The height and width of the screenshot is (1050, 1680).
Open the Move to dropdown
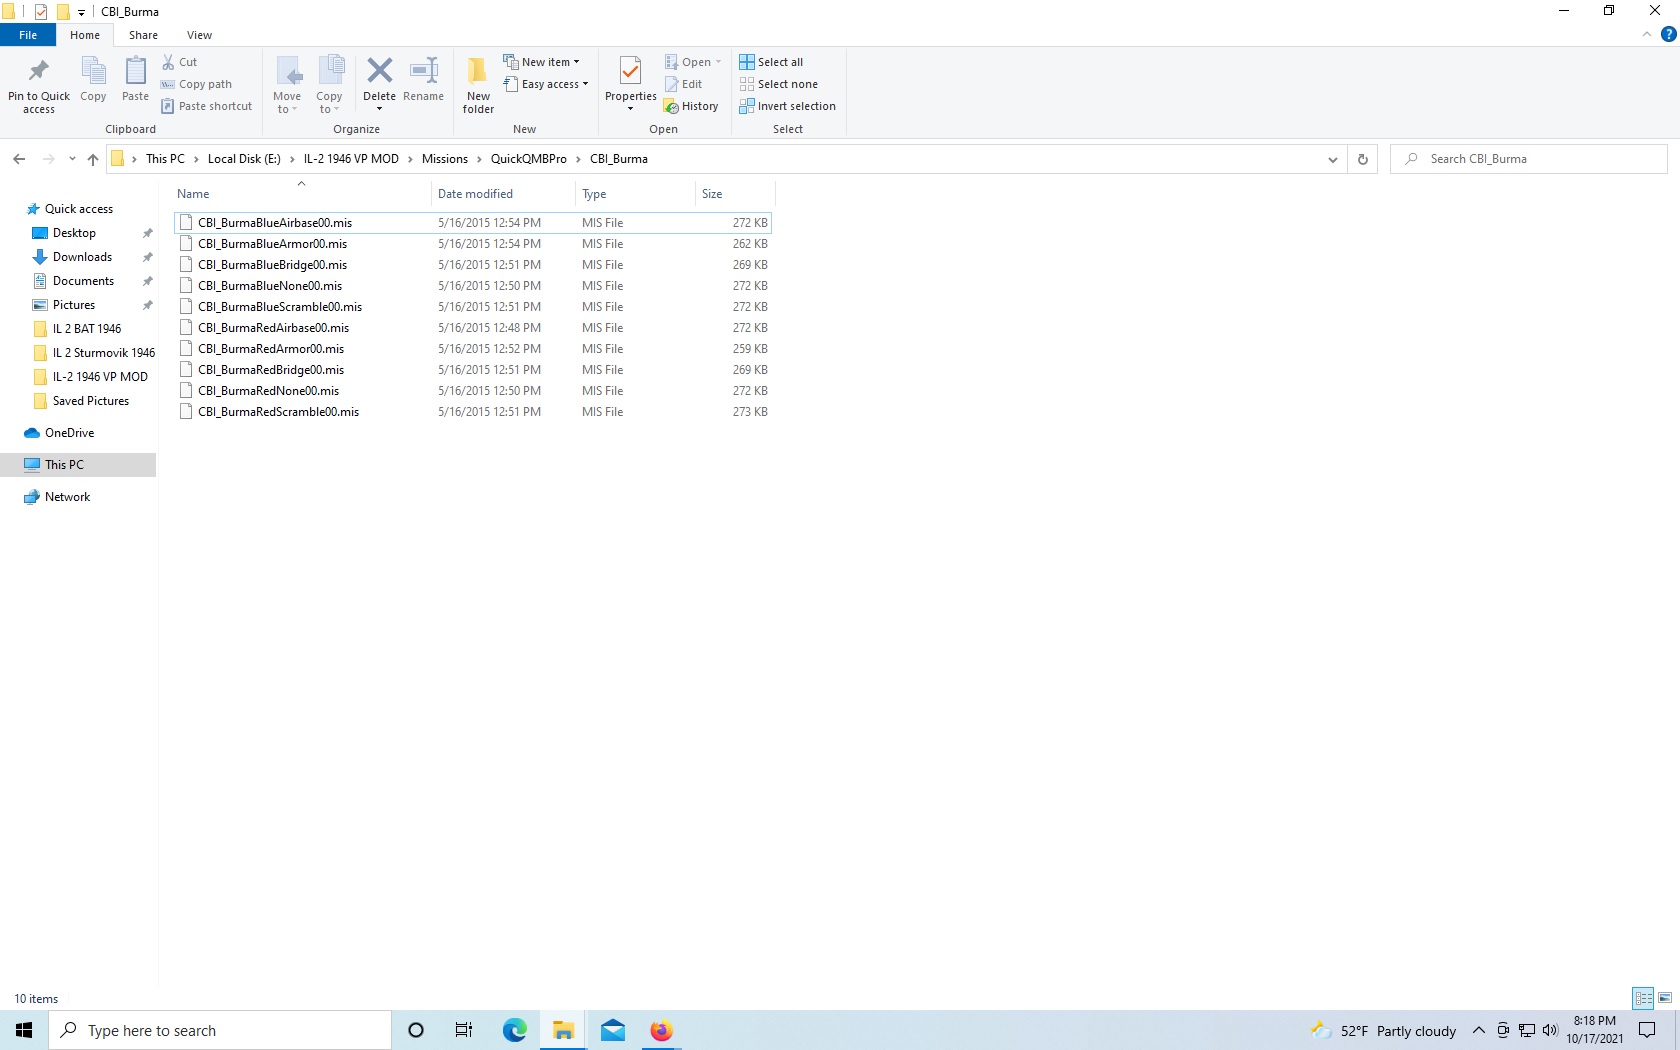point(287,85)
